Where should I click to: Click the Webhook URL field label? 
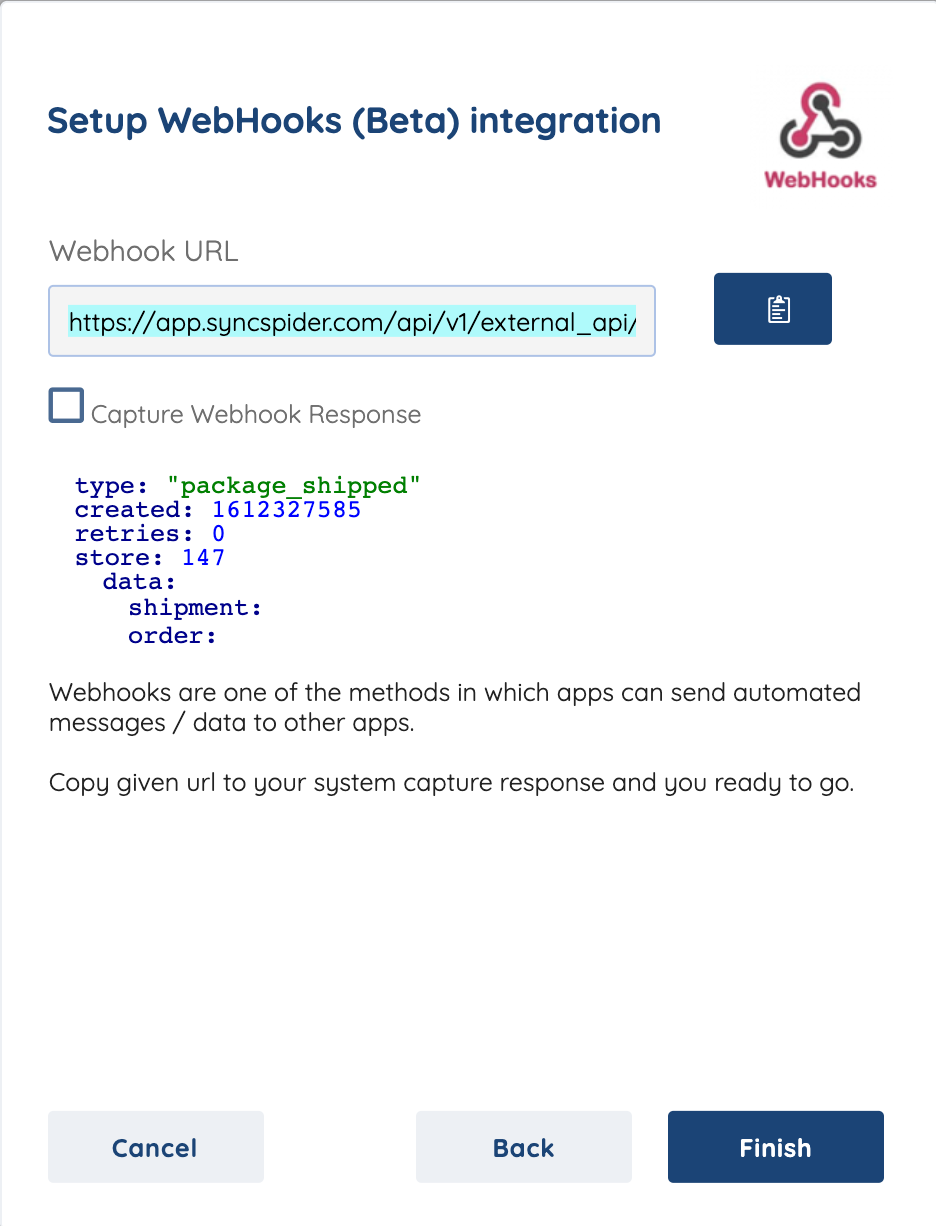144,251
